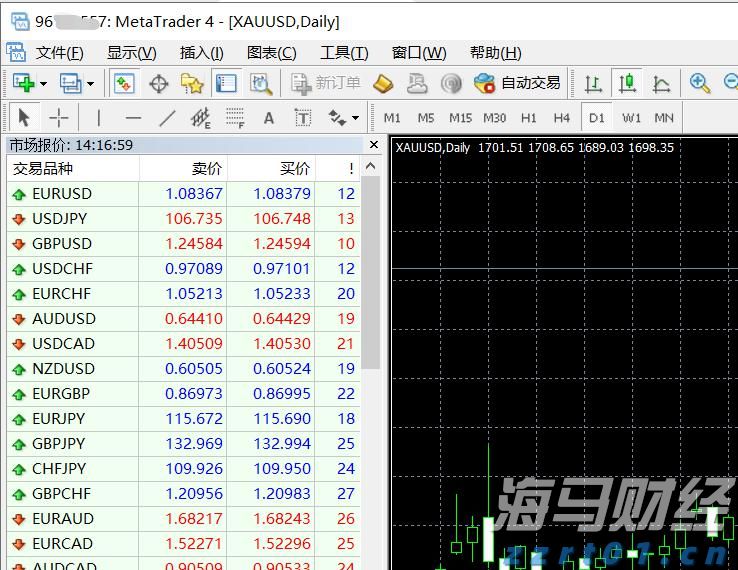The image size is (738, 570).
Task: Switch chart to candlestick mode
Action: pyautogui.click(x=627, y=83)
